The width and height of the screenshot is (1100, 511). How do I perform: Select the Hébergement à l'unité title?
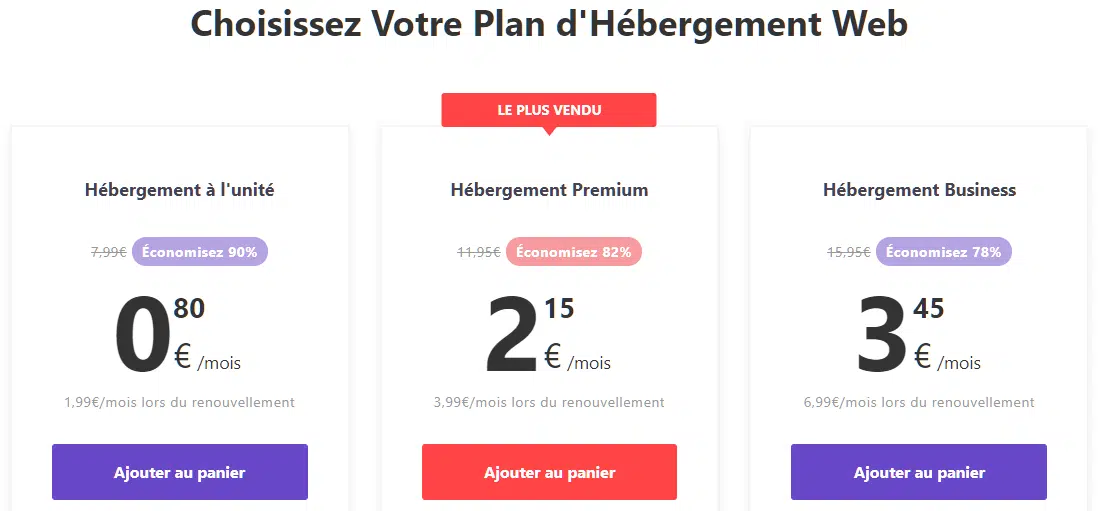coord(180,190)
